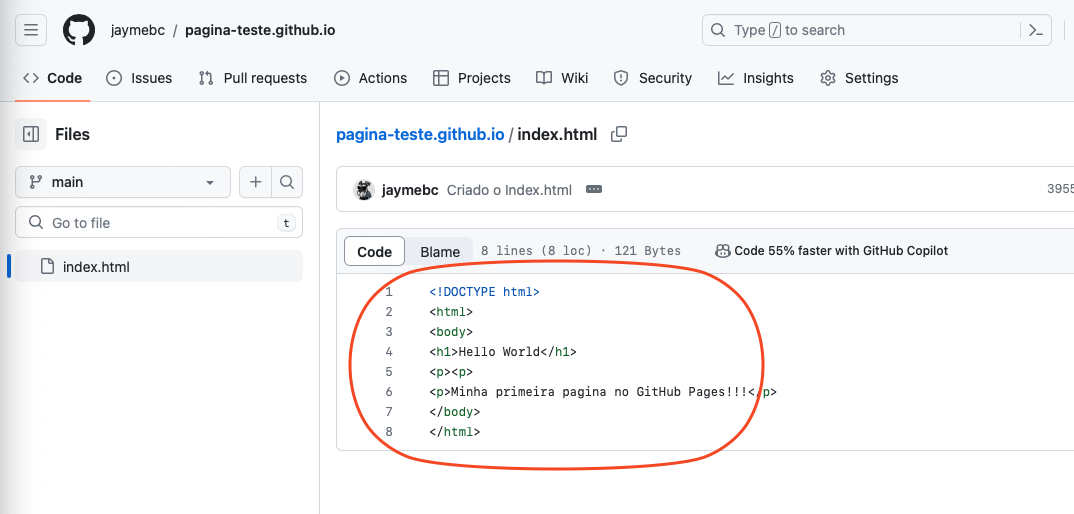Switch to Blame view toggle
The width and height of the screenshot is (1074, 514).
440,251
